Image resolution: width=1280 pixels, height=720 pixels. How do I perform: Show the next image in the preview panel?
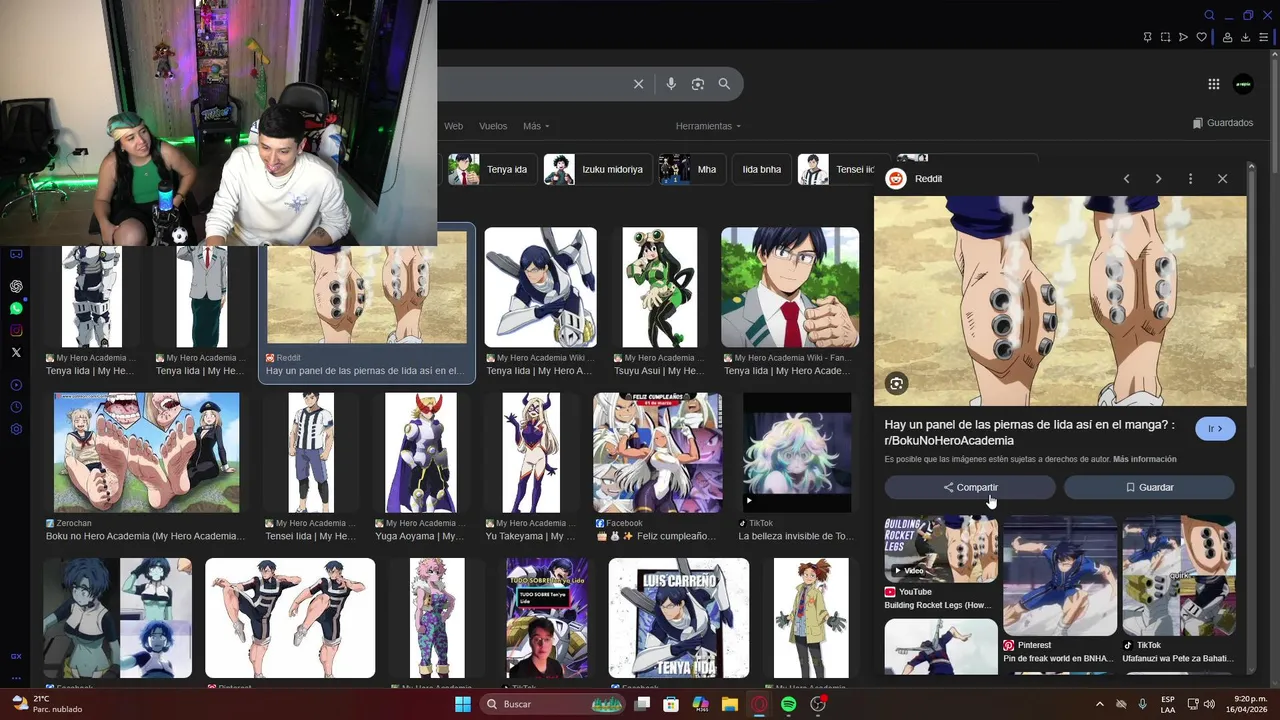coord(1158,179)
